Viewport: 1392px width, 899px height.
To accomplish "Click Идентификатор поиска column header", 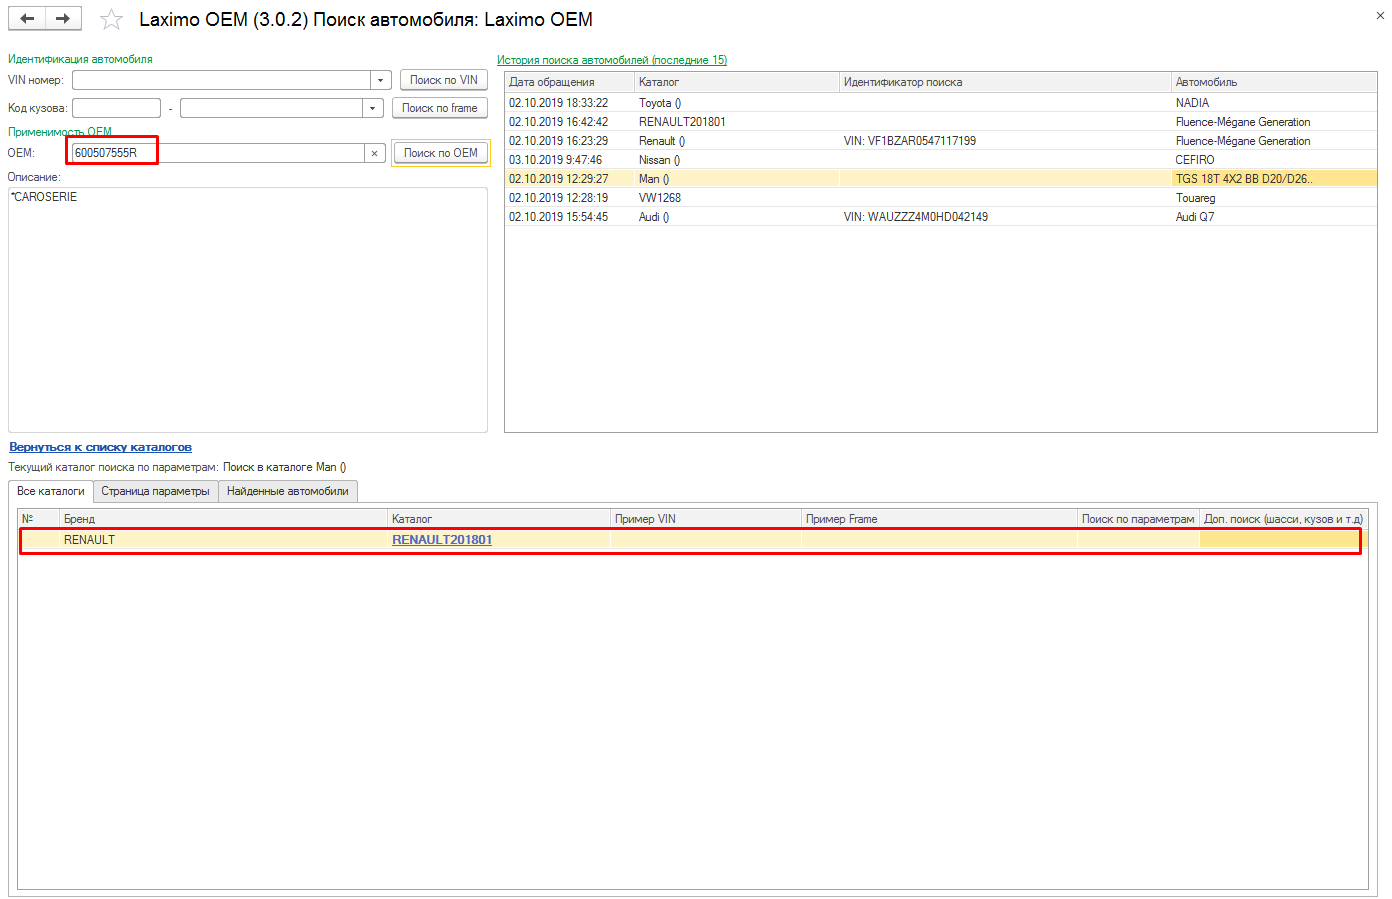I will [x=1005, y=82].
